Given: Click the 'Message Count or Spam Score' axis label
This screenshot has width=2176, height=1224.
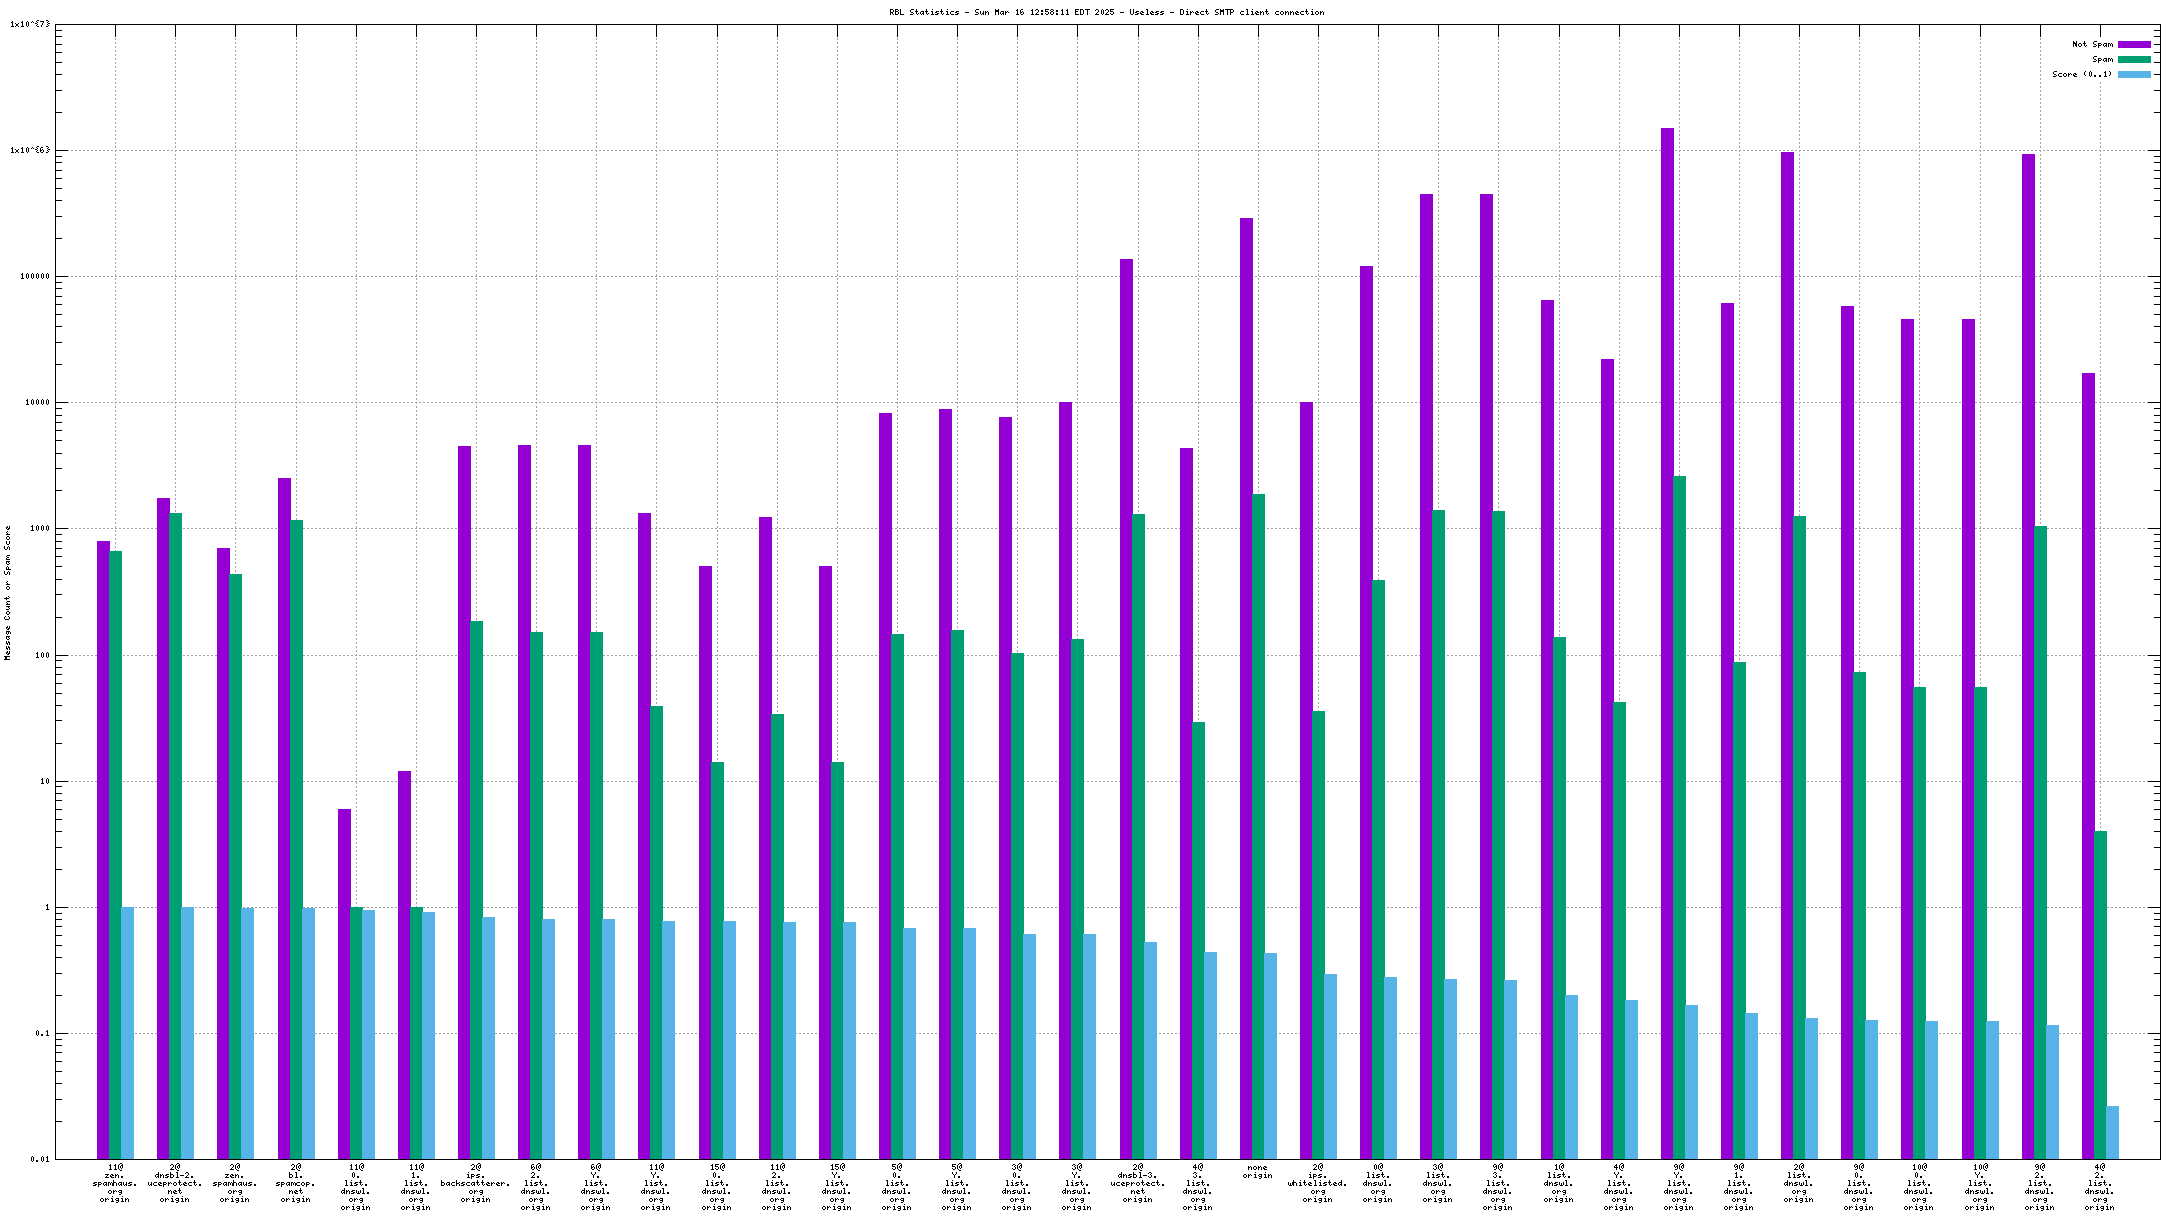Looking at the screenshot, I should coord(8,592).
